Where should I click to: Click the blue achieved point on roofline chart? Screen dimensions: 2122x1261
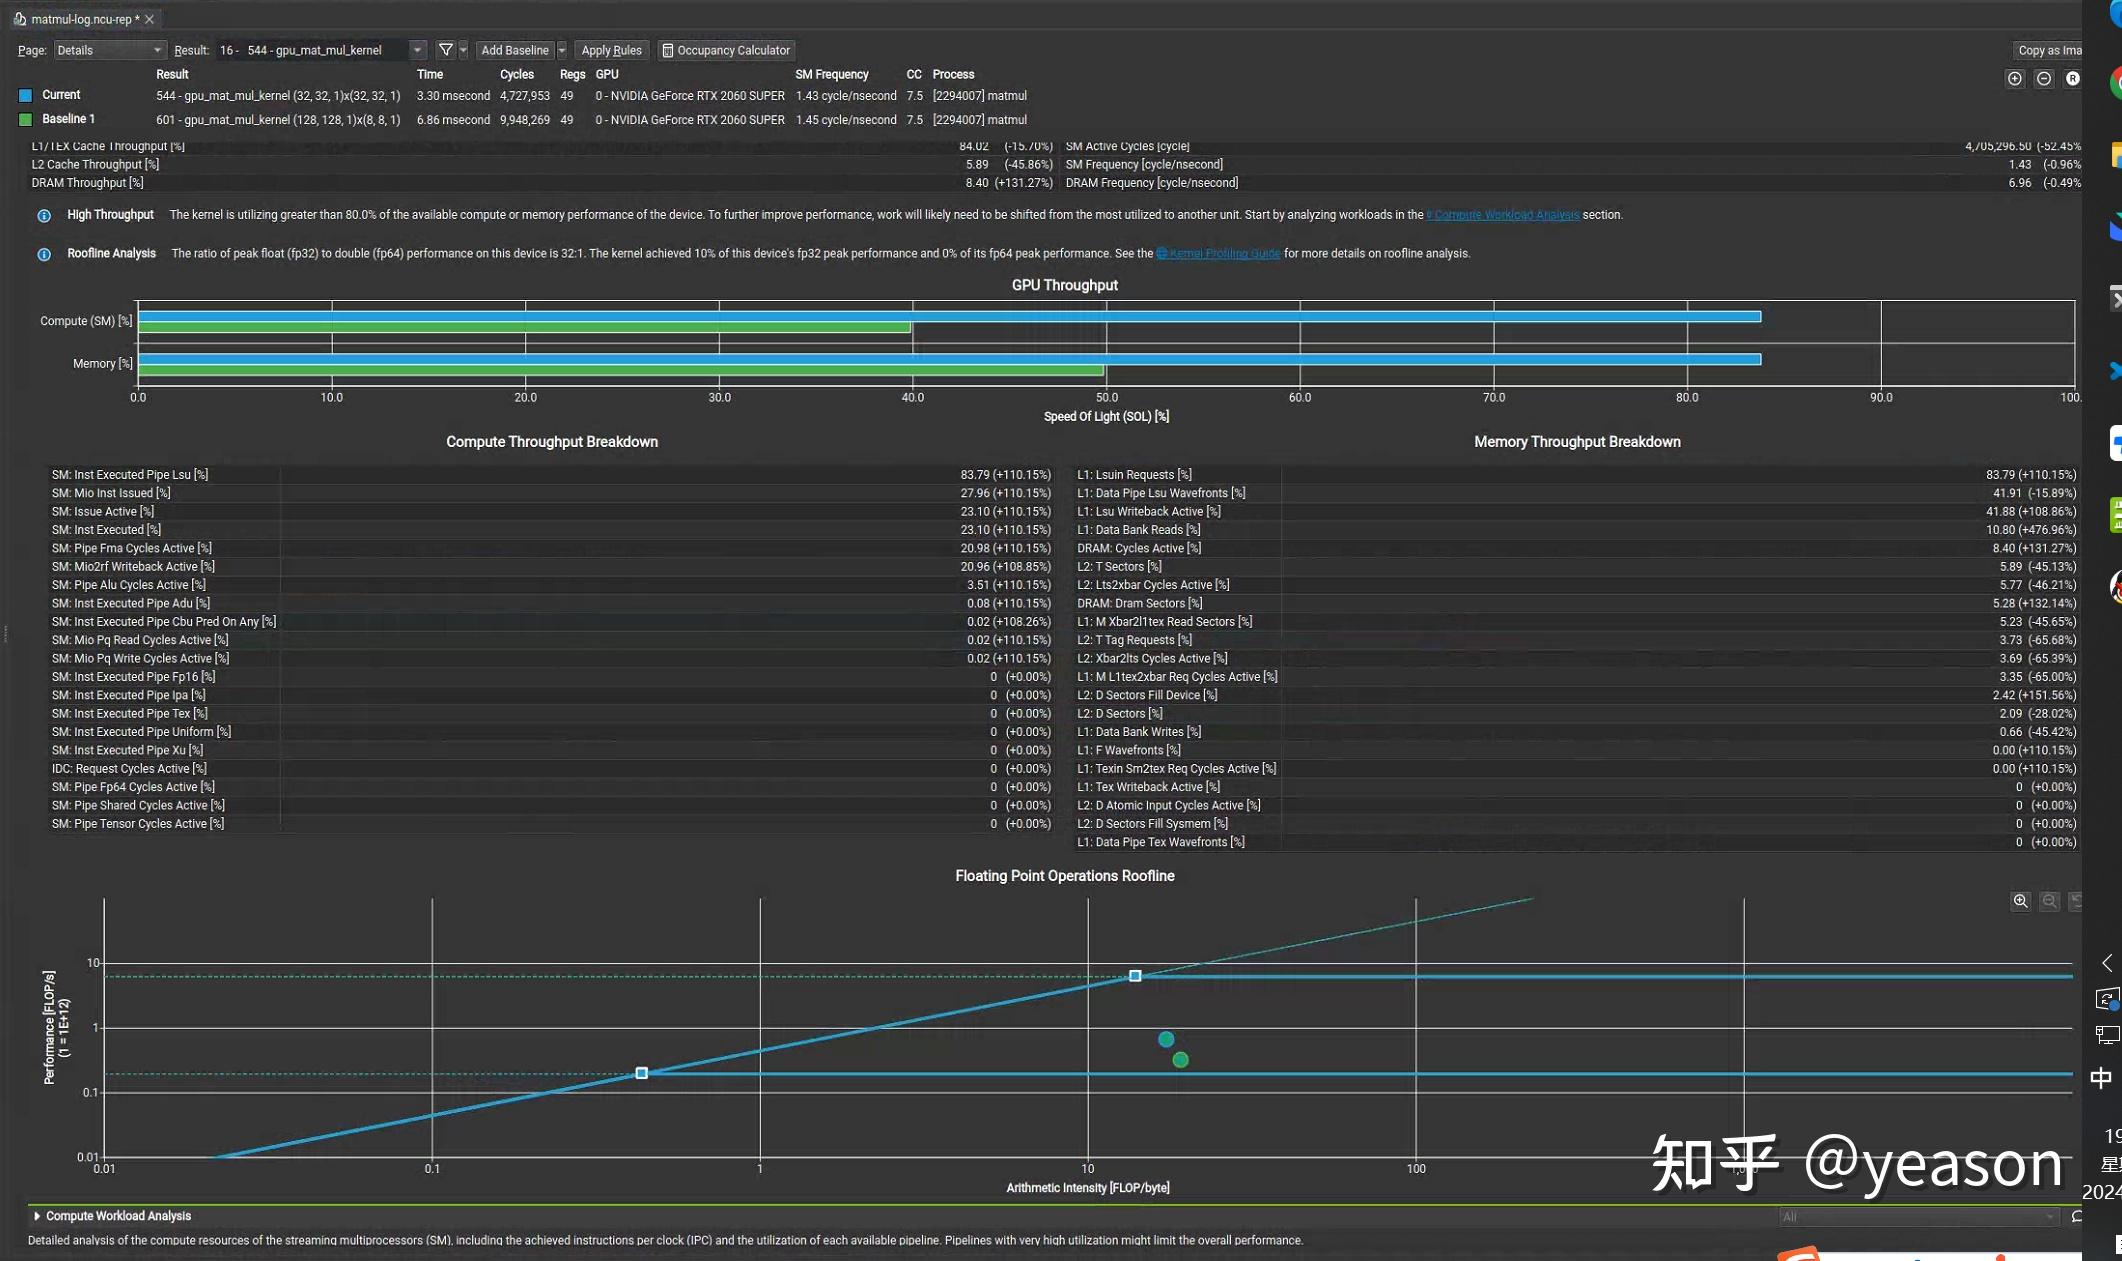point(1166,1039)
